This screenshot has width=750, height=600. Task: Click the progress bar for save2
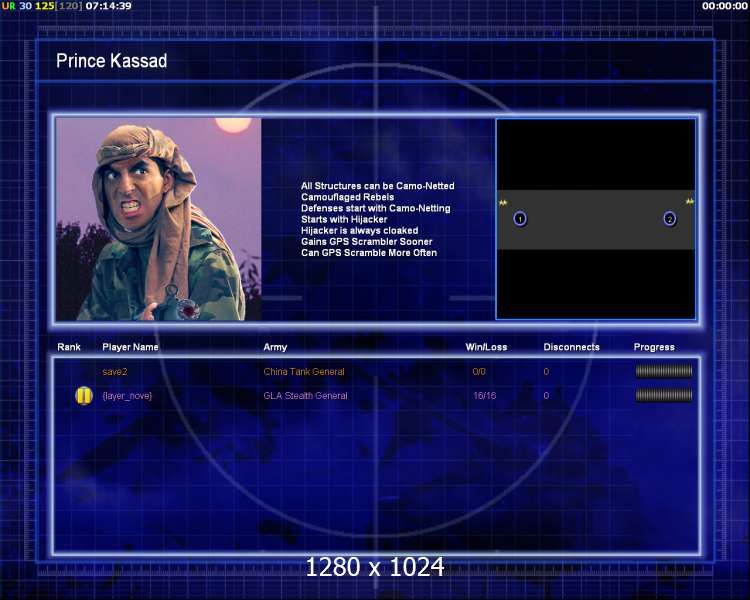point(663,371)
